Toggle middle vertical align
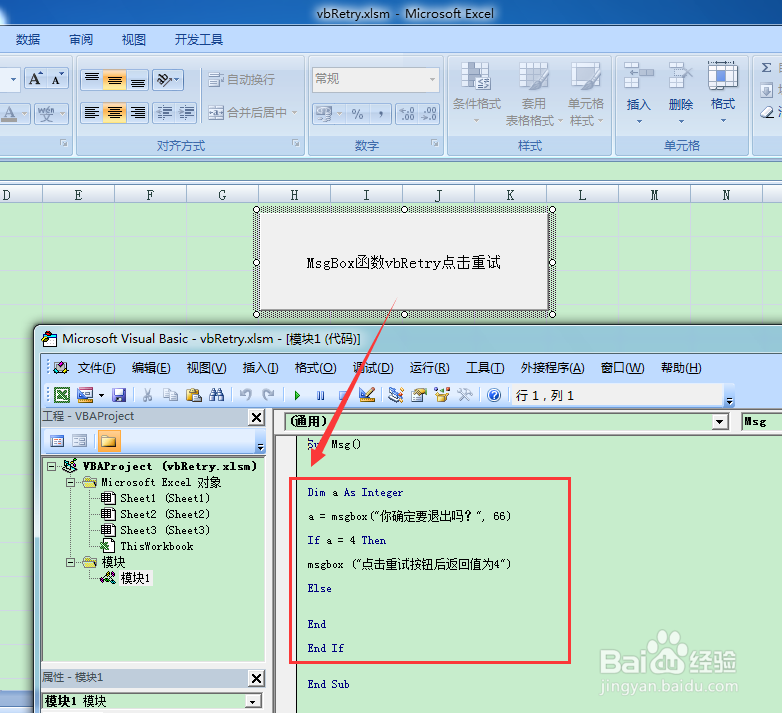The width and height of the screenshot is (782, 713). pyautogui.click(x=115, y=80)
